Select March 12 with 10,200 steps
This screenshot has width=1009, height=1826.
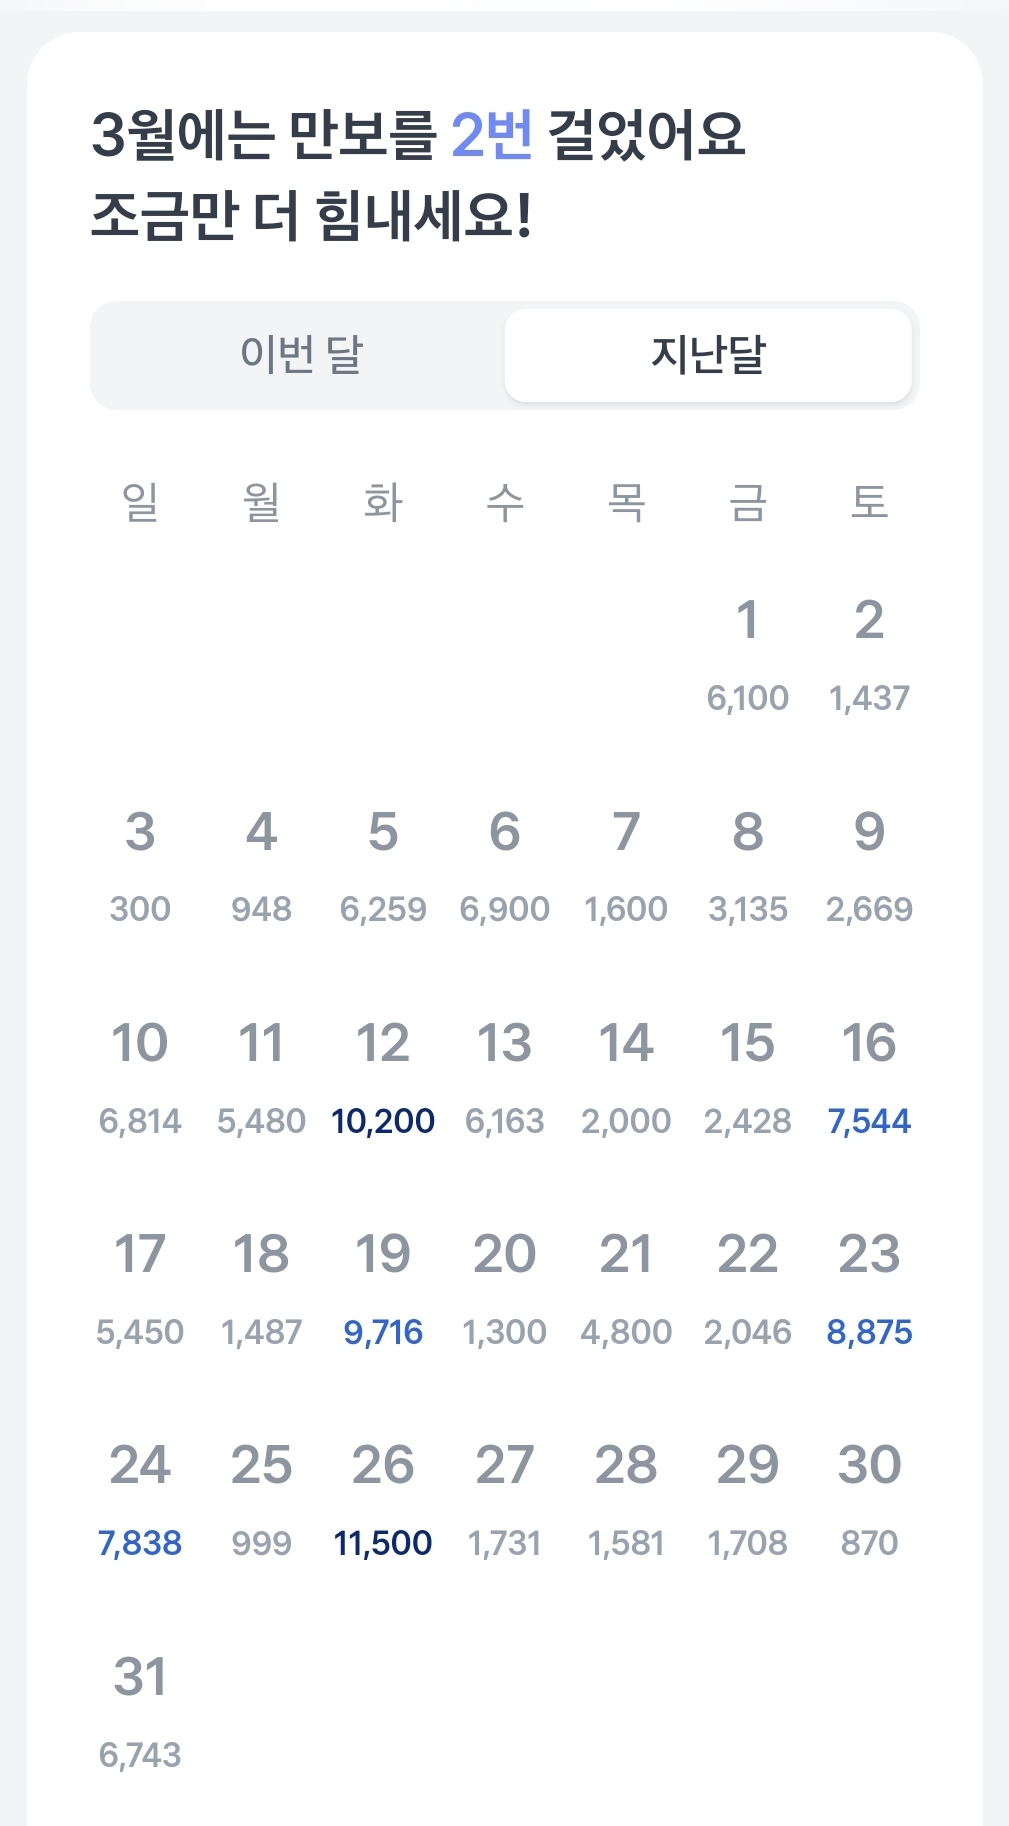[383, 1078]
